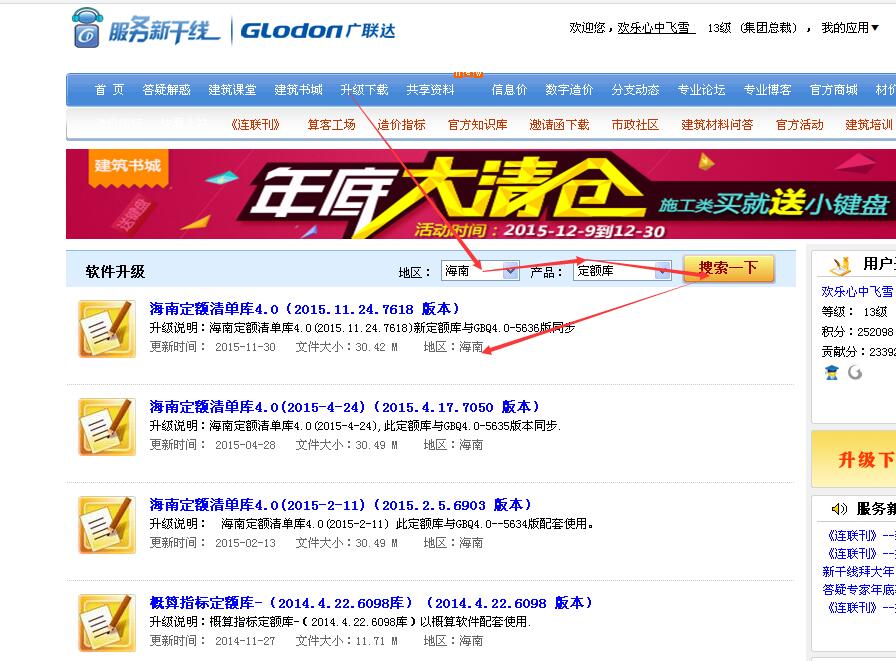This screenshot has height=661, width=896.
Task: Click 积分：252098 in user panel
Action: click(857, 331)
